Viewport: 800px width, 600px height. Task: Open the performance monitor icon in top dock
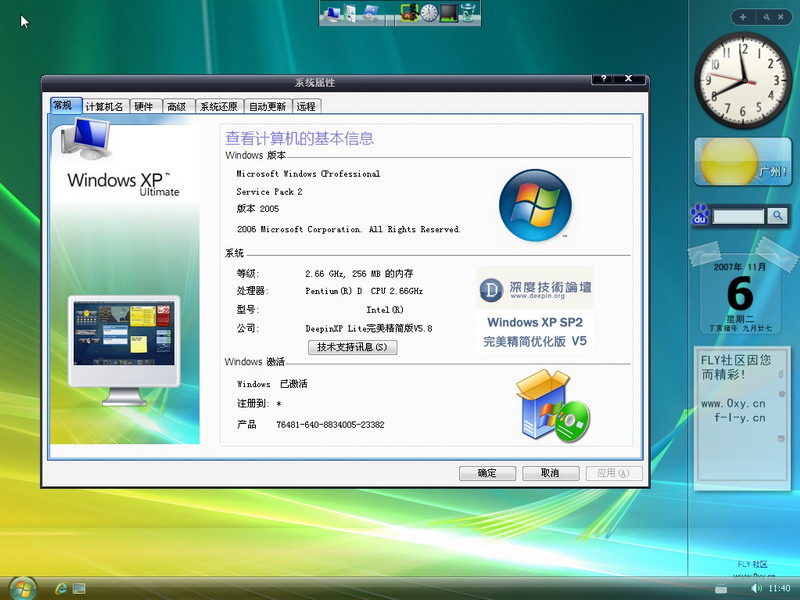pyautogui.click(x=449, y=13)
